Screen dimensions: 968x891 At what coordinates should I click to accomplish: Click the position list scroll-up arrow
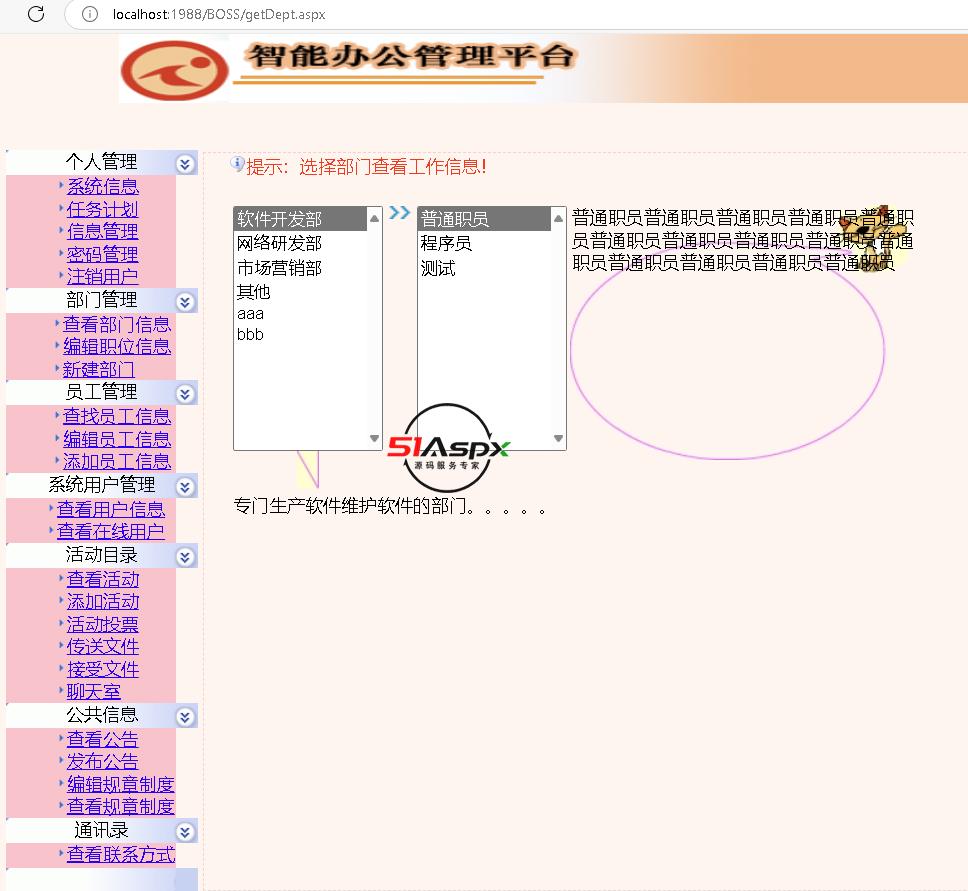pyautogui.click(x=558, y=218)
